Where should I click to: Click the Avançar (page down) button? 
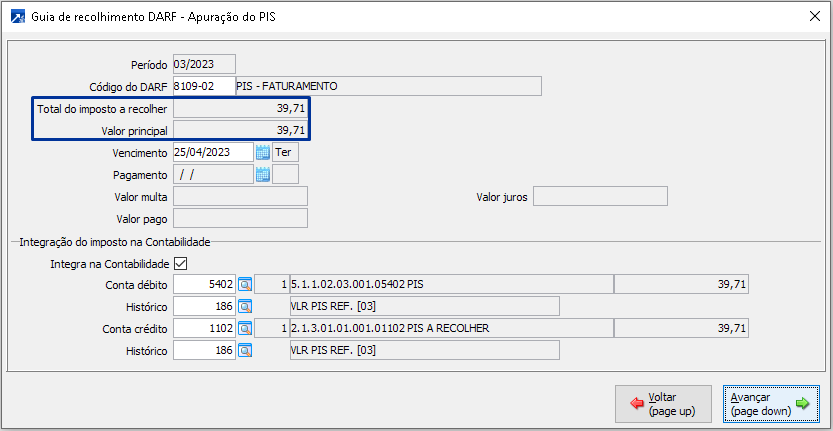(770, 404)
